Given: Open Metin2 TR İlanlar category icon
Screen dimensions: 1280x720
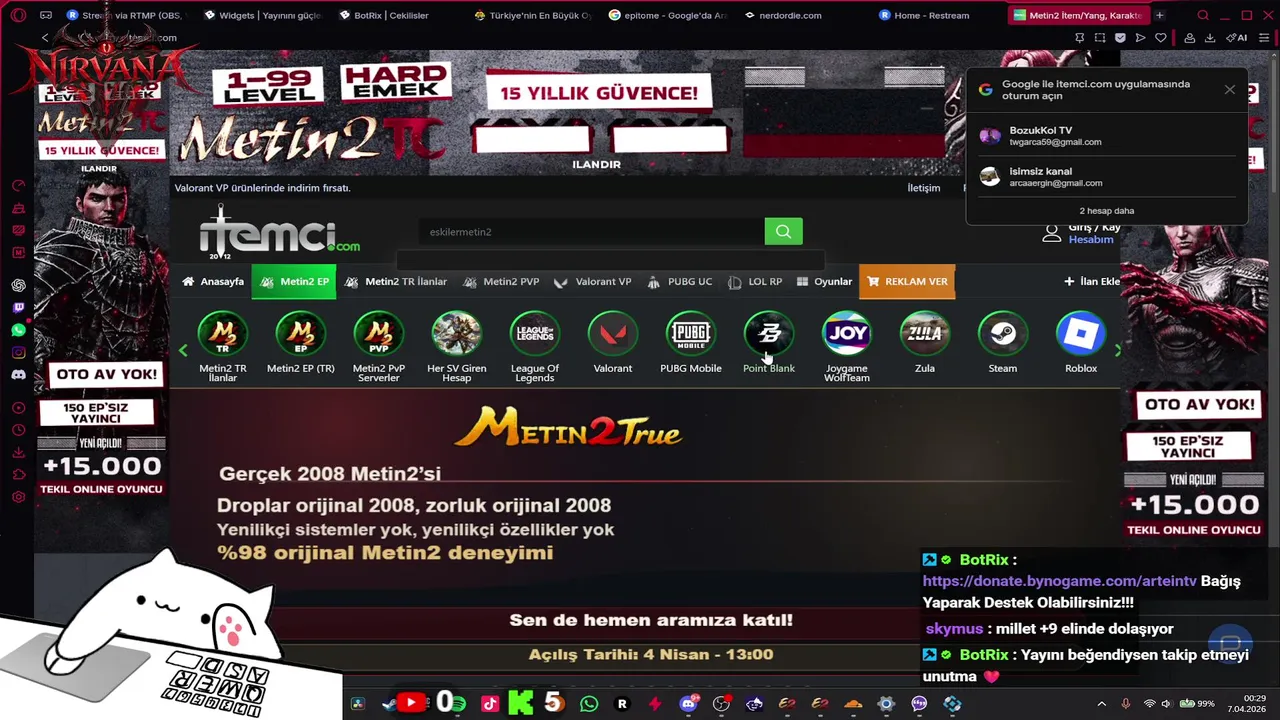Looking at the screenshot, I should click(223, 334).
